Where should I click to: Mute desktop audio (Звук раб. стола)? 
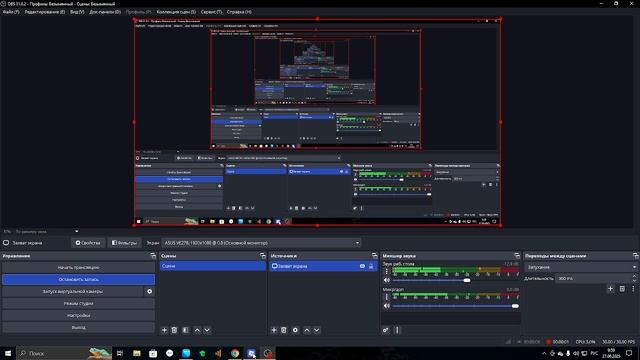[387, 280]
